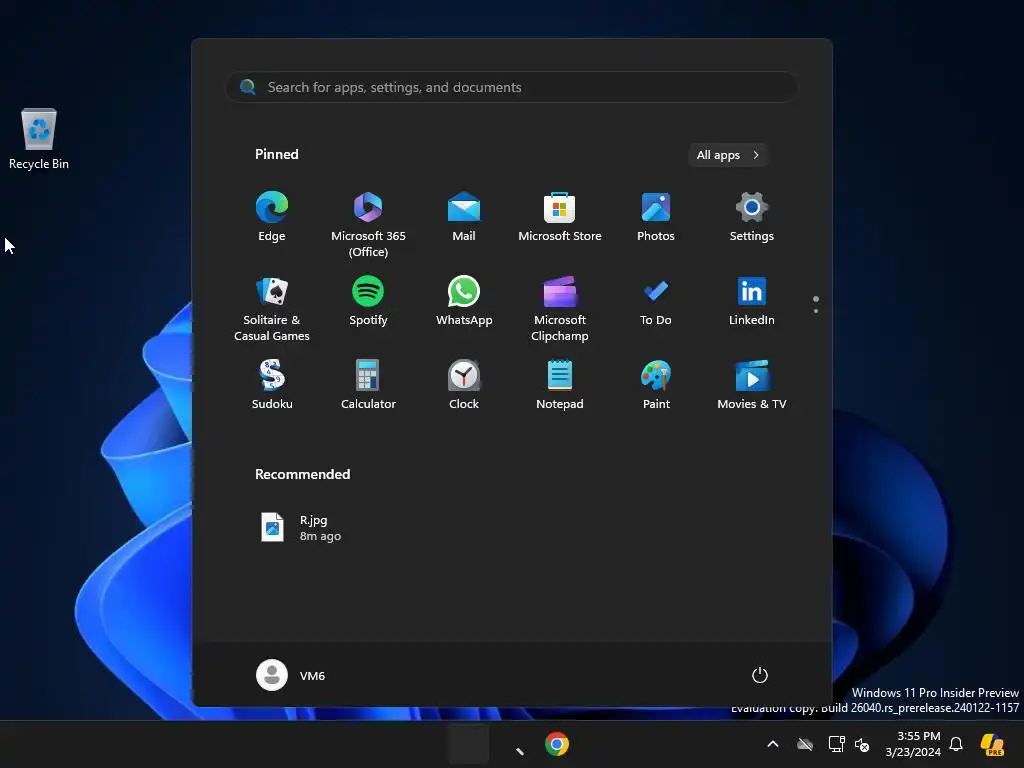The height and width of the screenshot is (768, 1024).
Task: Click the VM6 profile avatar picture
Action: pos(272,675)
